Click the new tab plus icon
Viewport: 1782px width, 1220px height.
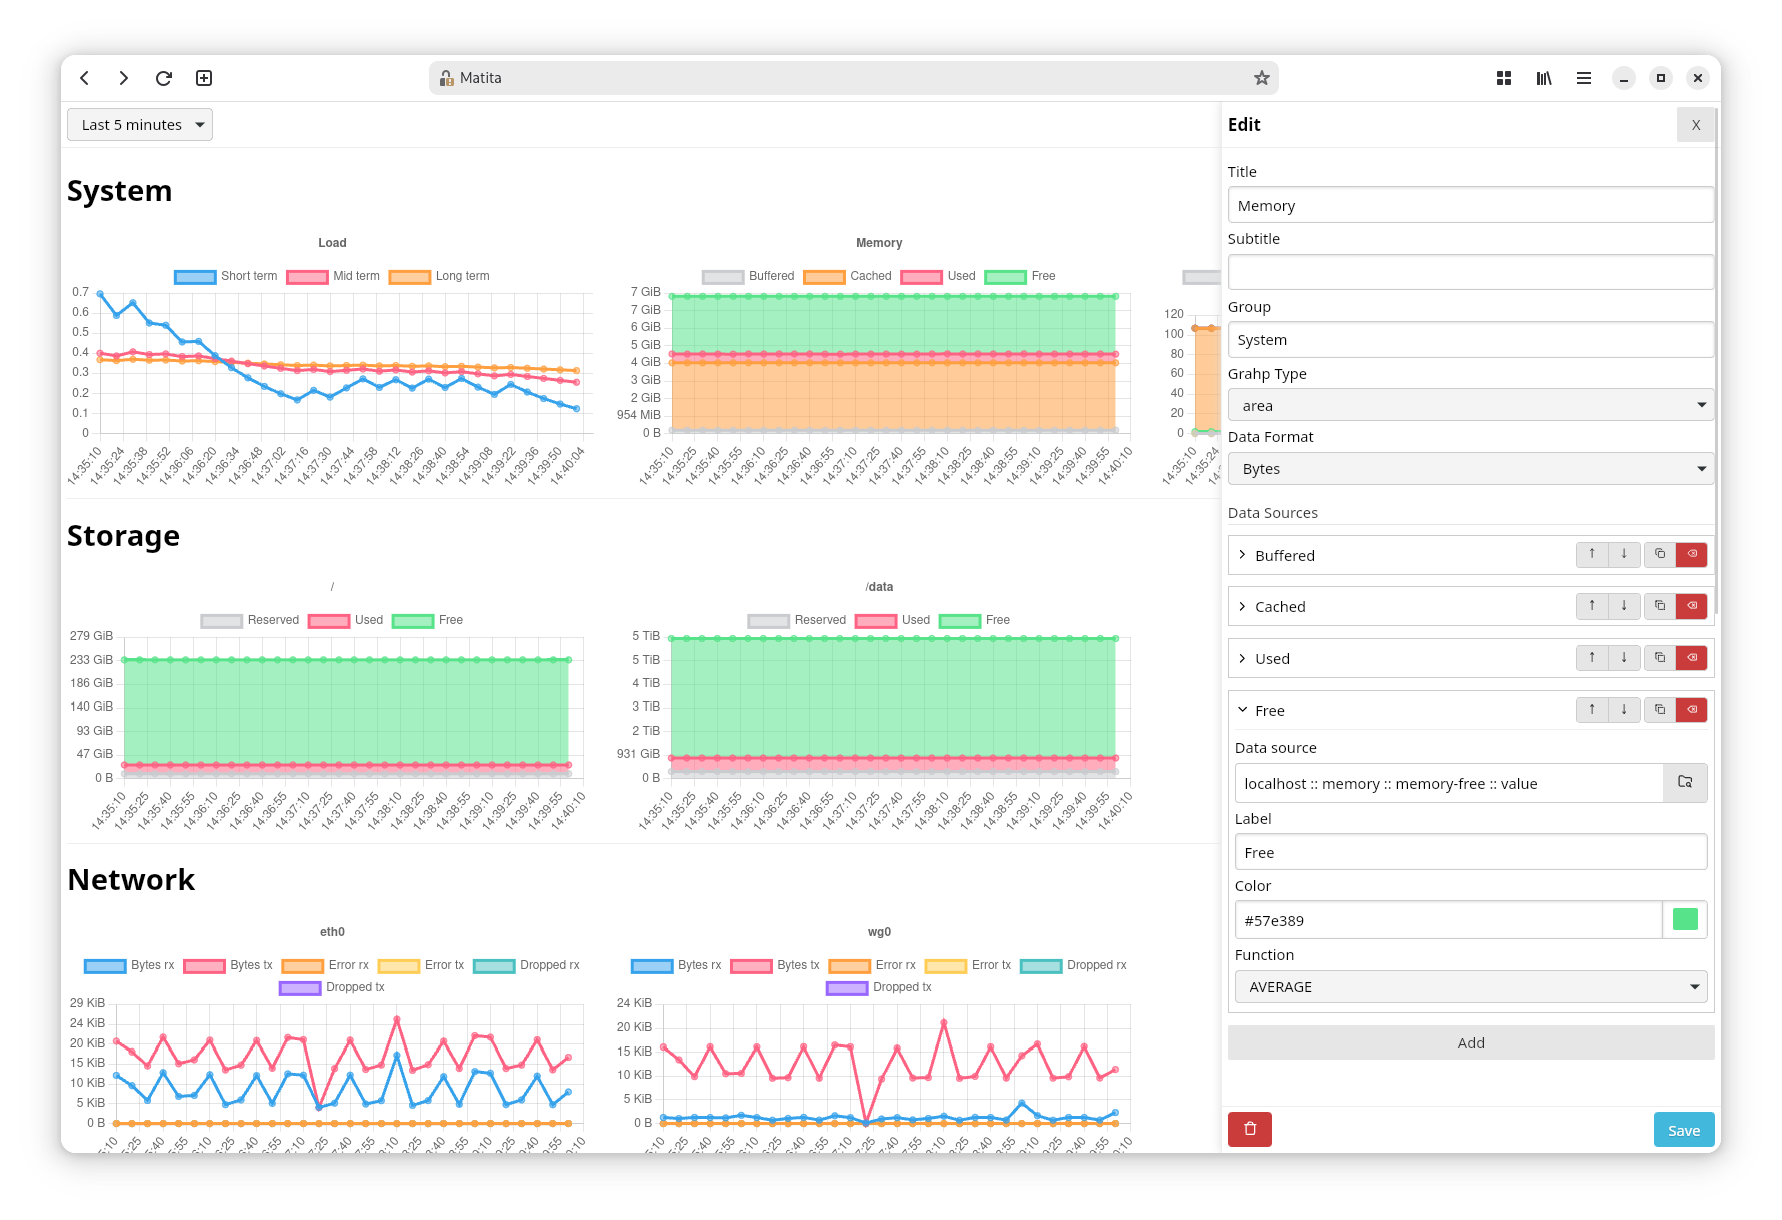[x=204, y=78]
